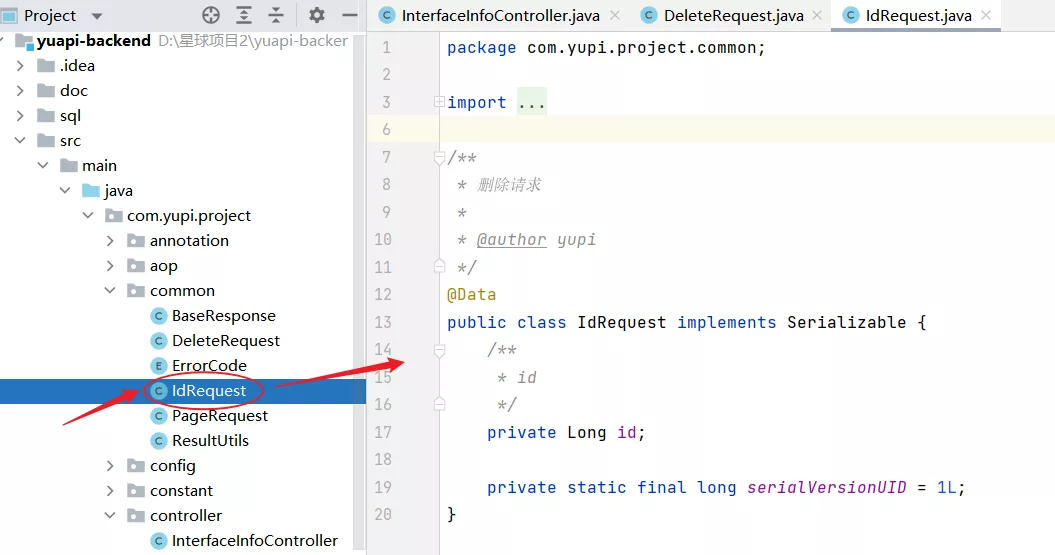Click the ErrorCode enum icon
Viewport: 1055px width, 555px height.
158,365
